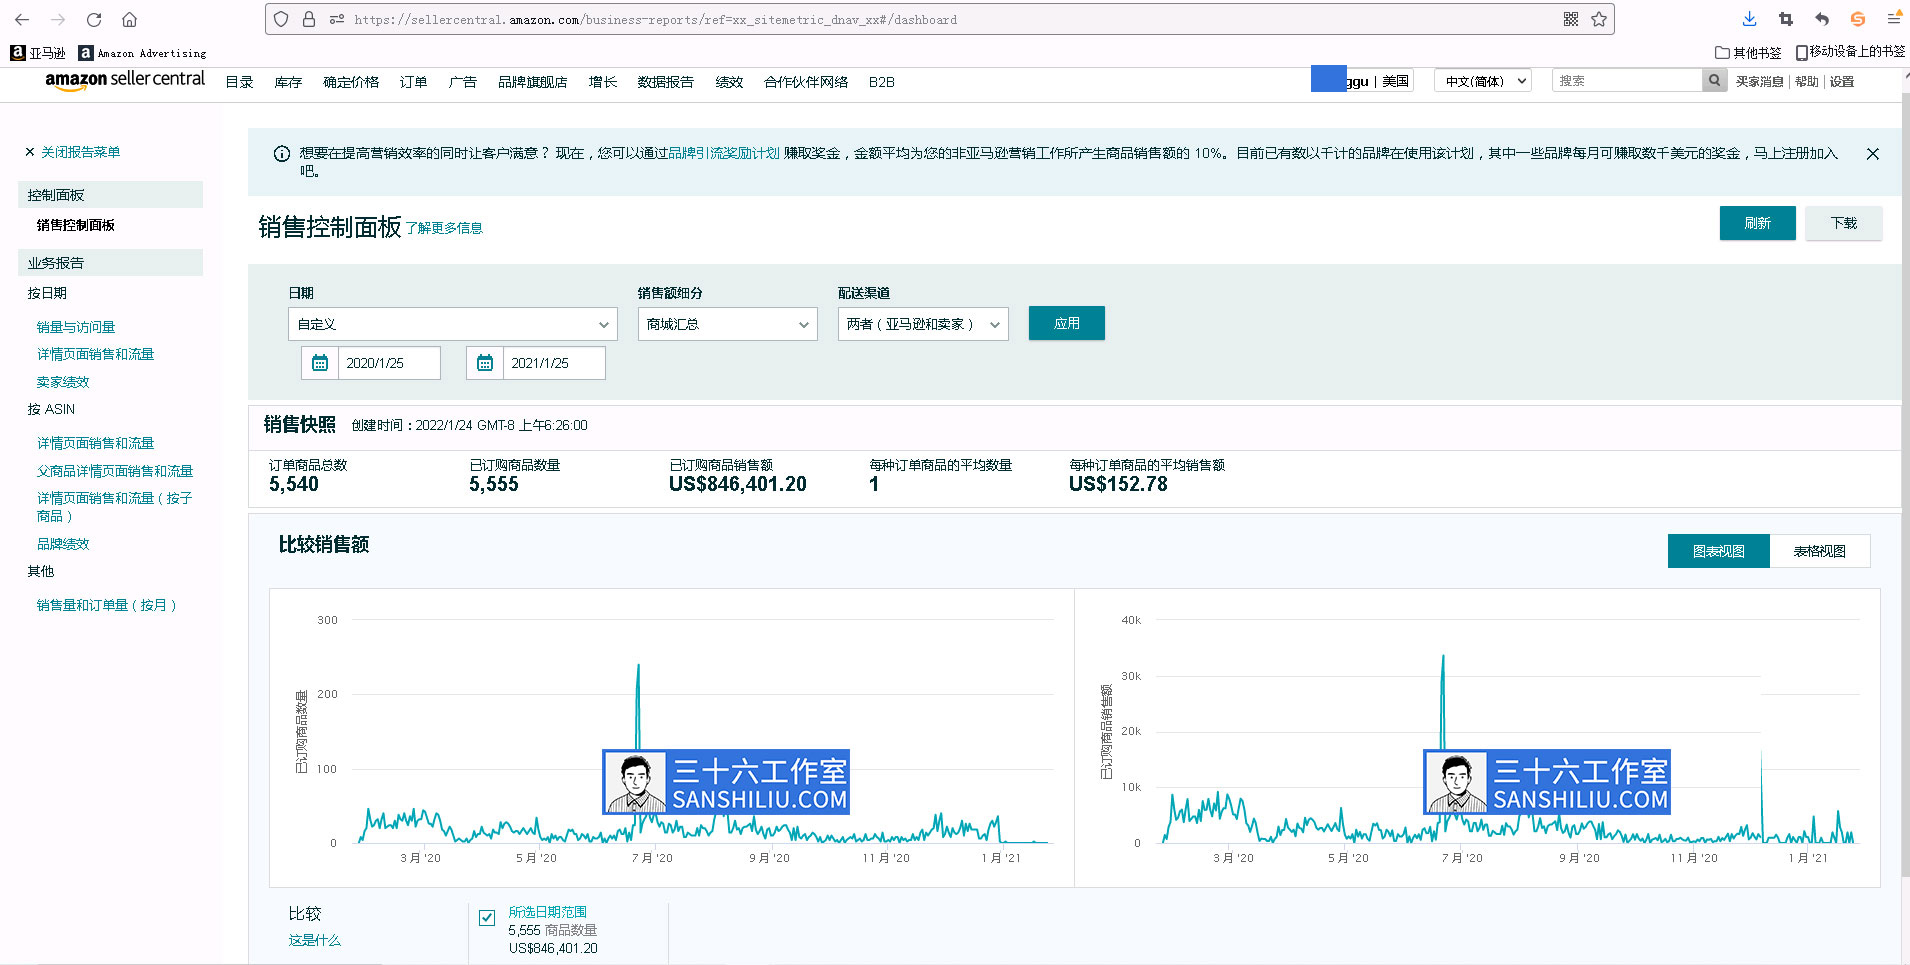
Task: Bookmark this page with the star icon
Action: [x=1599, y=19]
